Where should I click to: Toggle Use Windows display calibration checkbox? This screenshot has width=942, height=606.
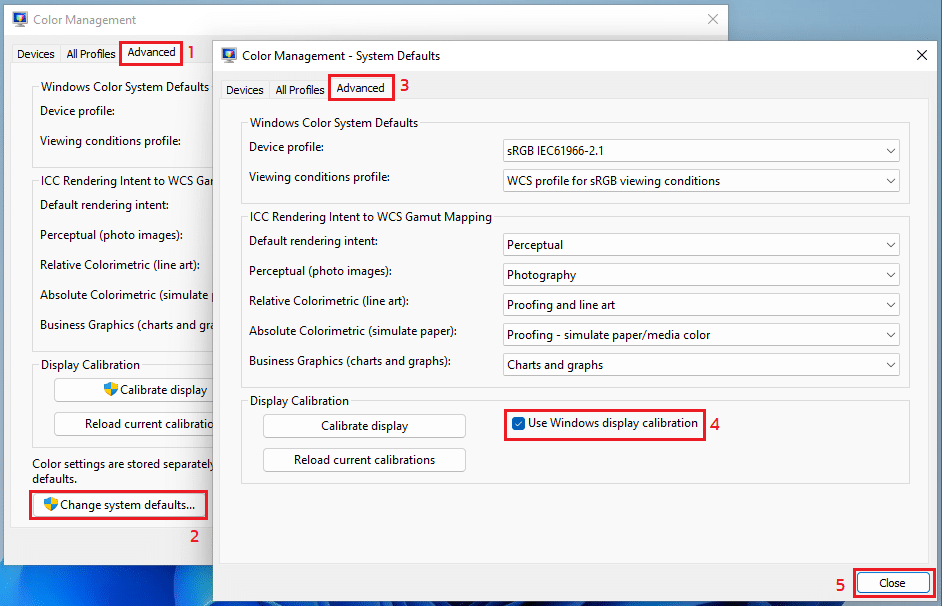tap(518, 423)
